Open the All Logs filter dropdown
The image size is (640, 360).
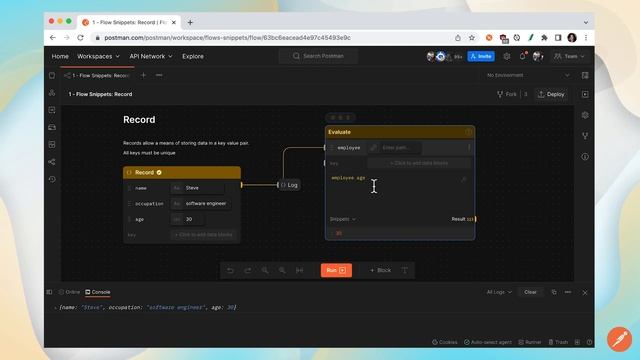point(499,292)
